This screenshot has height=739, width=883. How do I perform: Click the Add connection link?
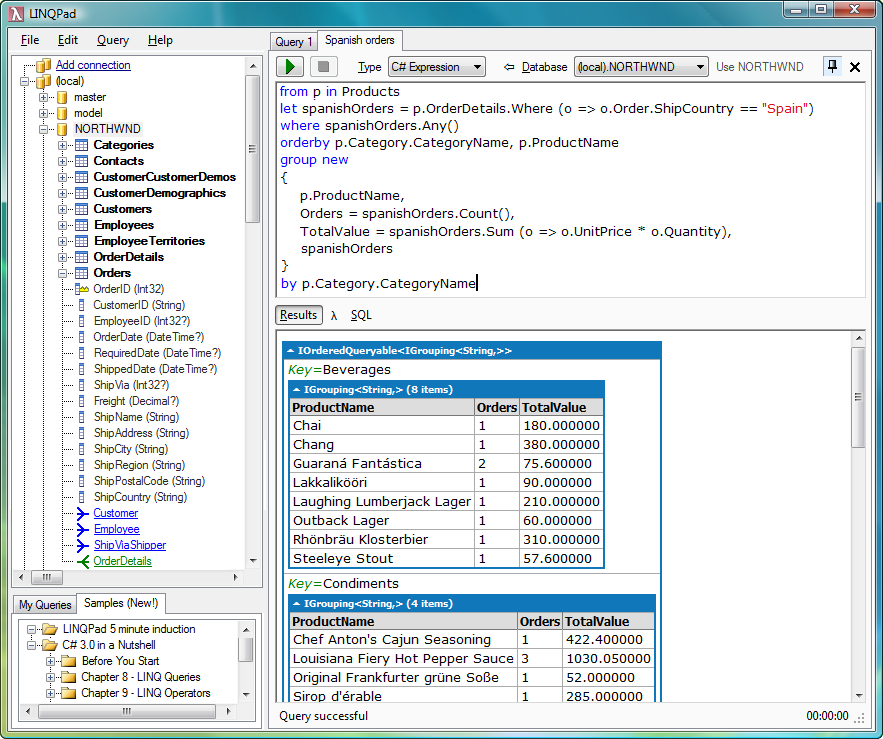(93, 65)
